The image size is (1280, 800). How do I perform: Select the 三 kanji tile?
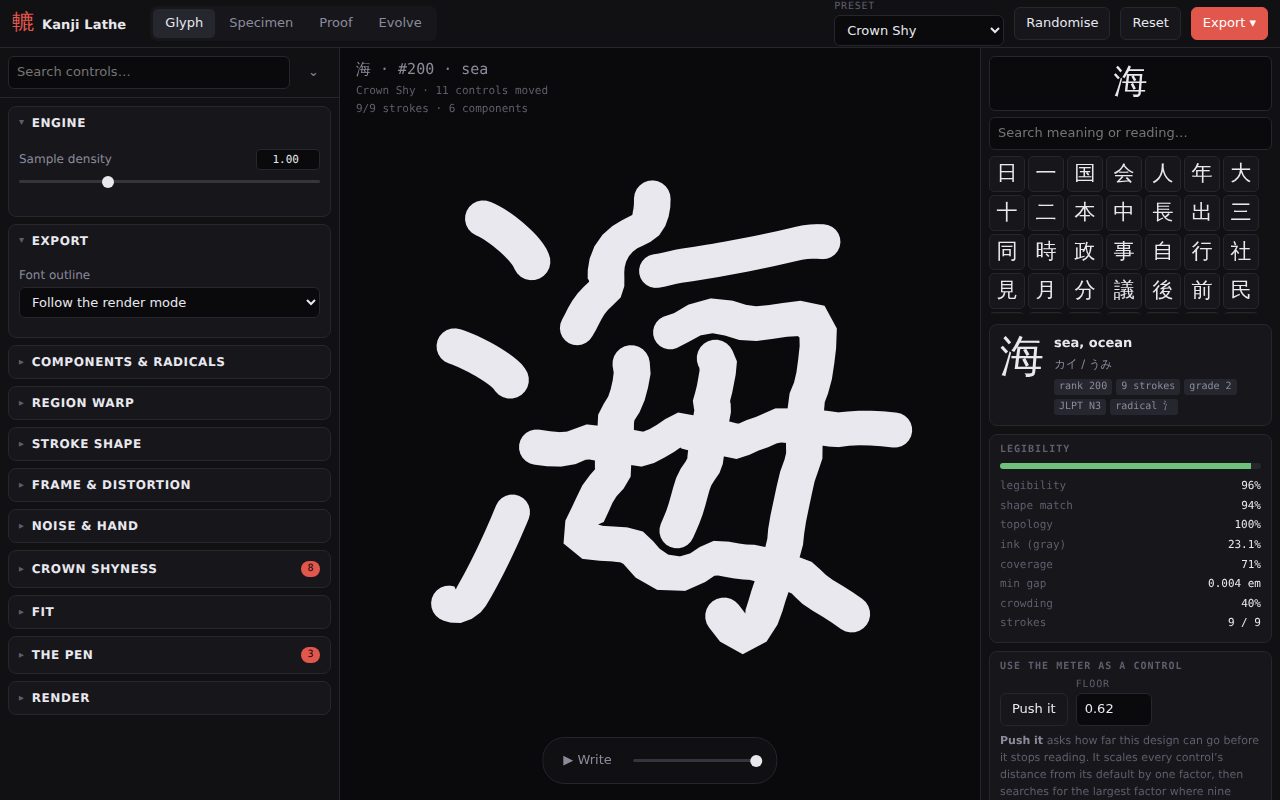click(1241, 212)
